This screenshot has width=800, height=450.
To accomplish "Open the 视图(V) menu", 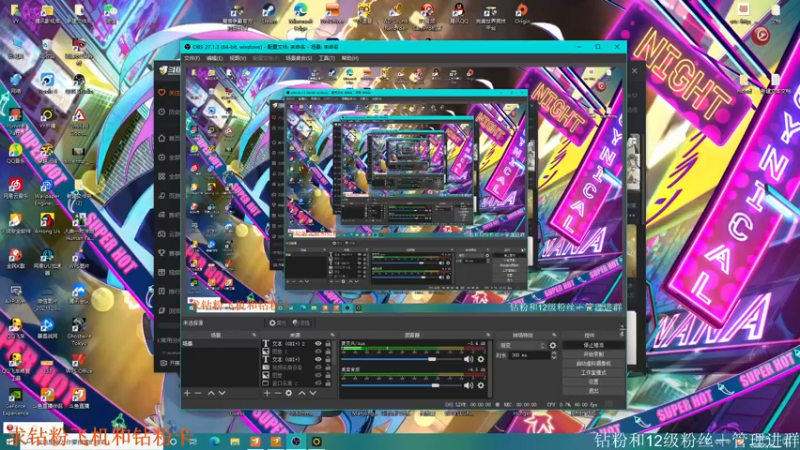I will coord(237,58).
